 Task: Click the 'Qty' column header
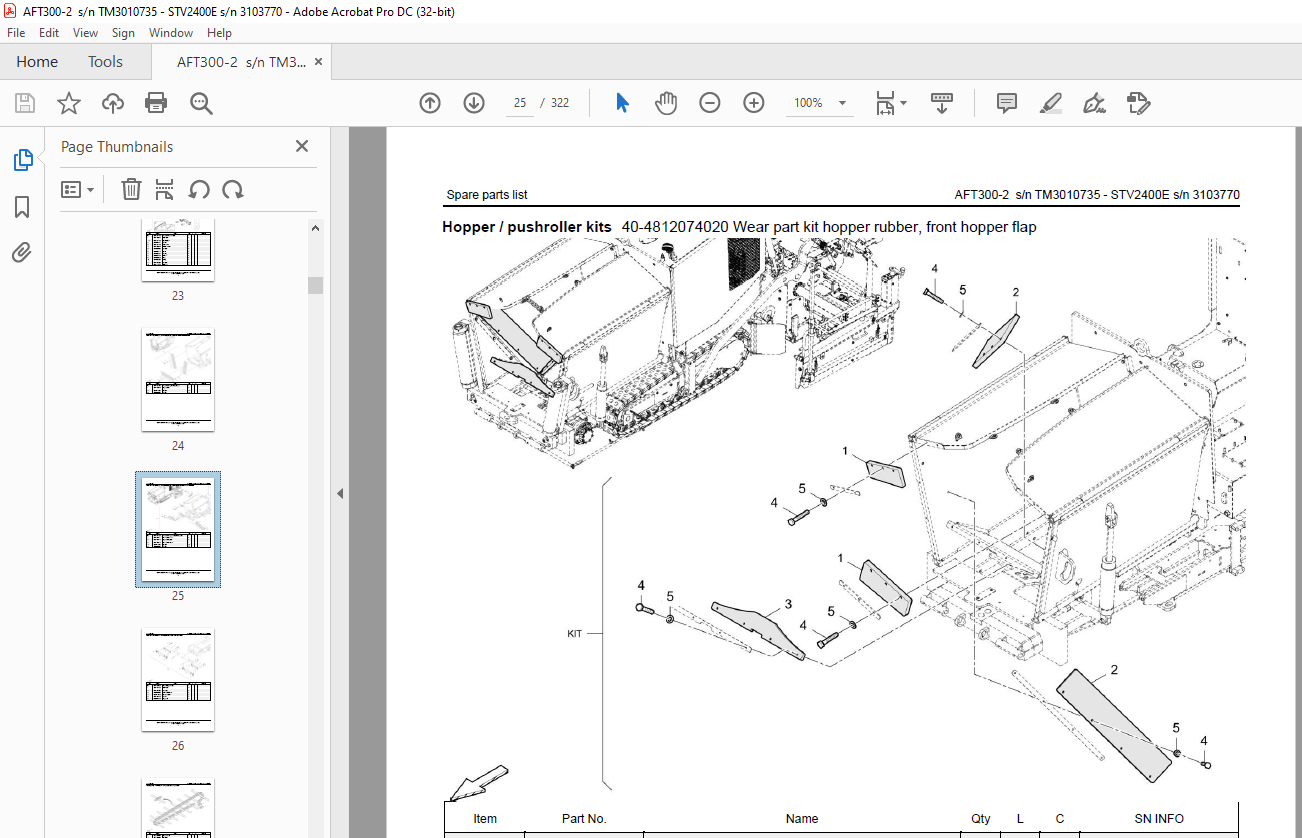point(981,818)
